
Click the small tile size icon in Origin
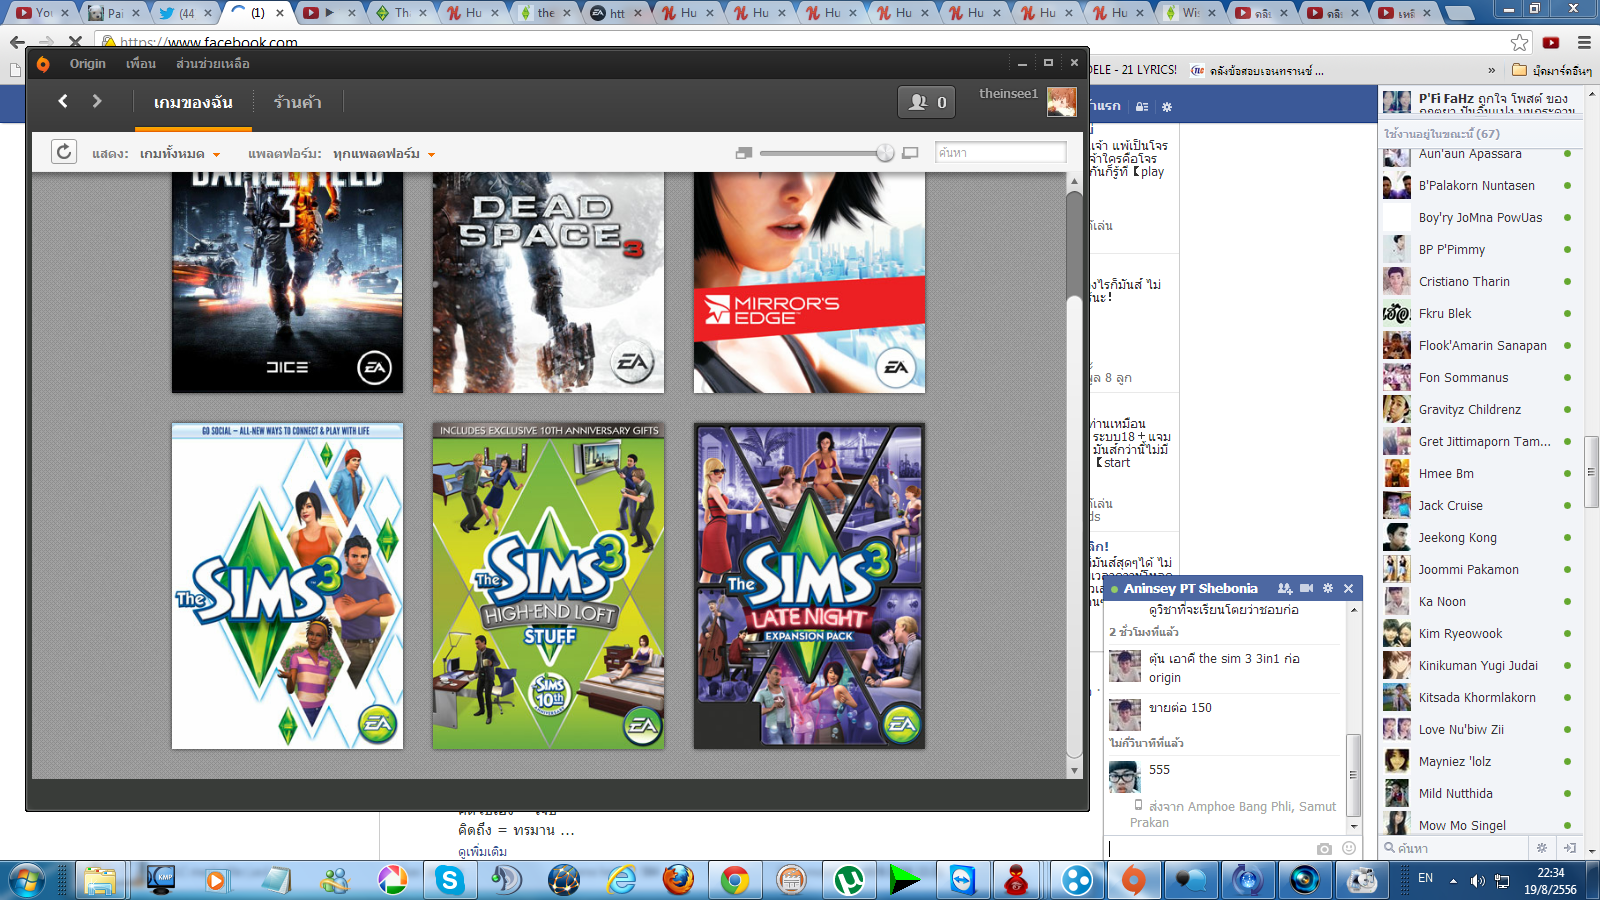coord(743,153)
